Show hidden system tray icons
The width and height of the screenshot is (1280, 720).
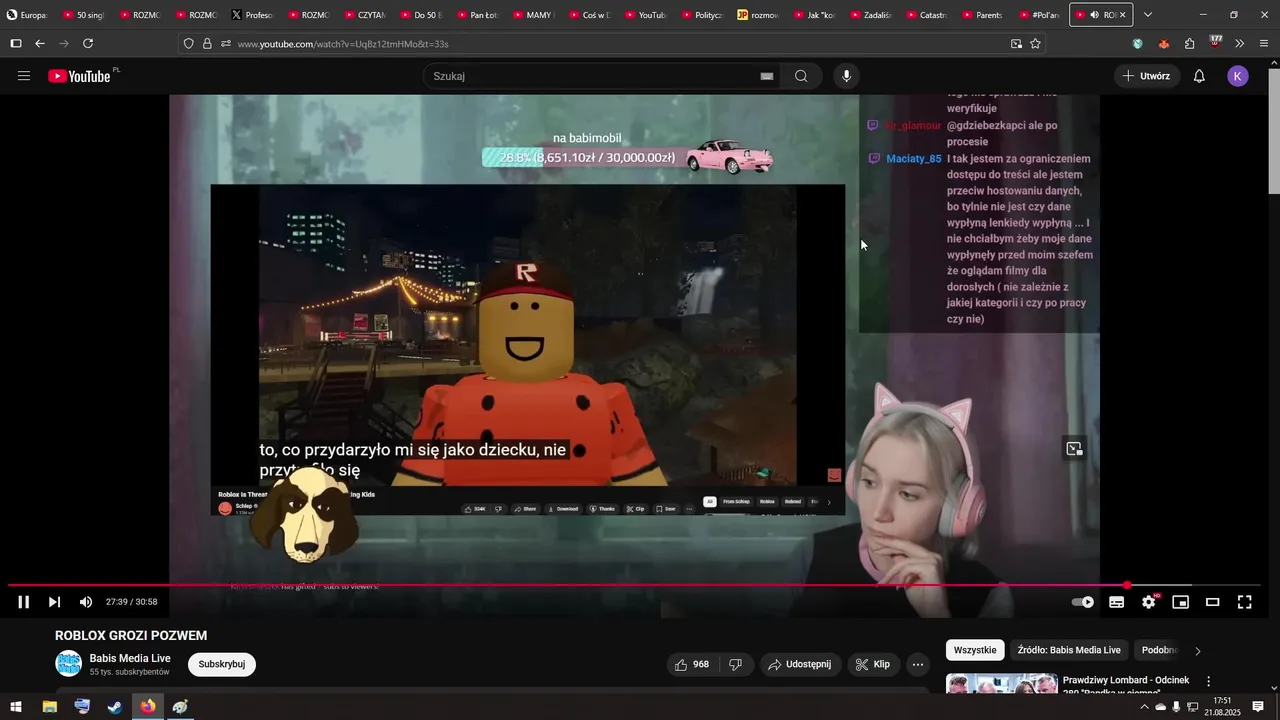[x=1144, y=707]
